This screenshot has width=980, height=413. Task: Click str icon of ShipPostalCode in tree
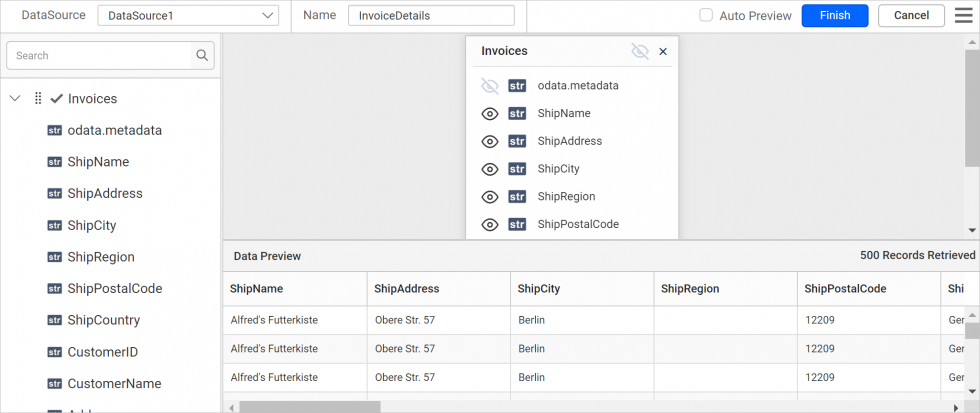[x=55, y=289]
